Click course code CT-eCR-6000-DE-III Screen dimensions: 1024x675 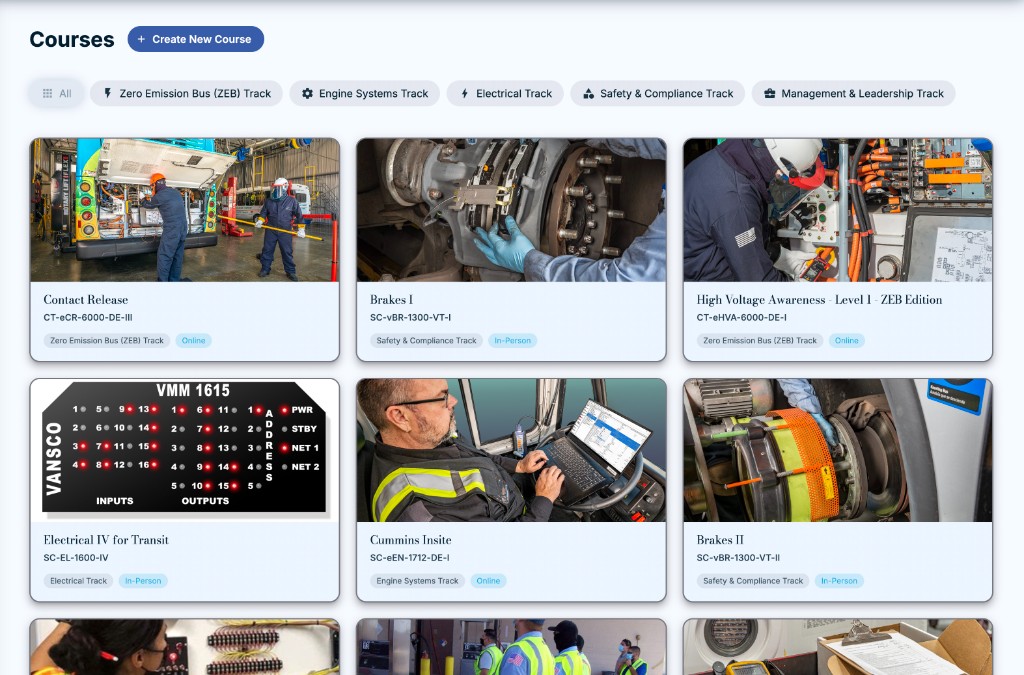tap(88, 317)
